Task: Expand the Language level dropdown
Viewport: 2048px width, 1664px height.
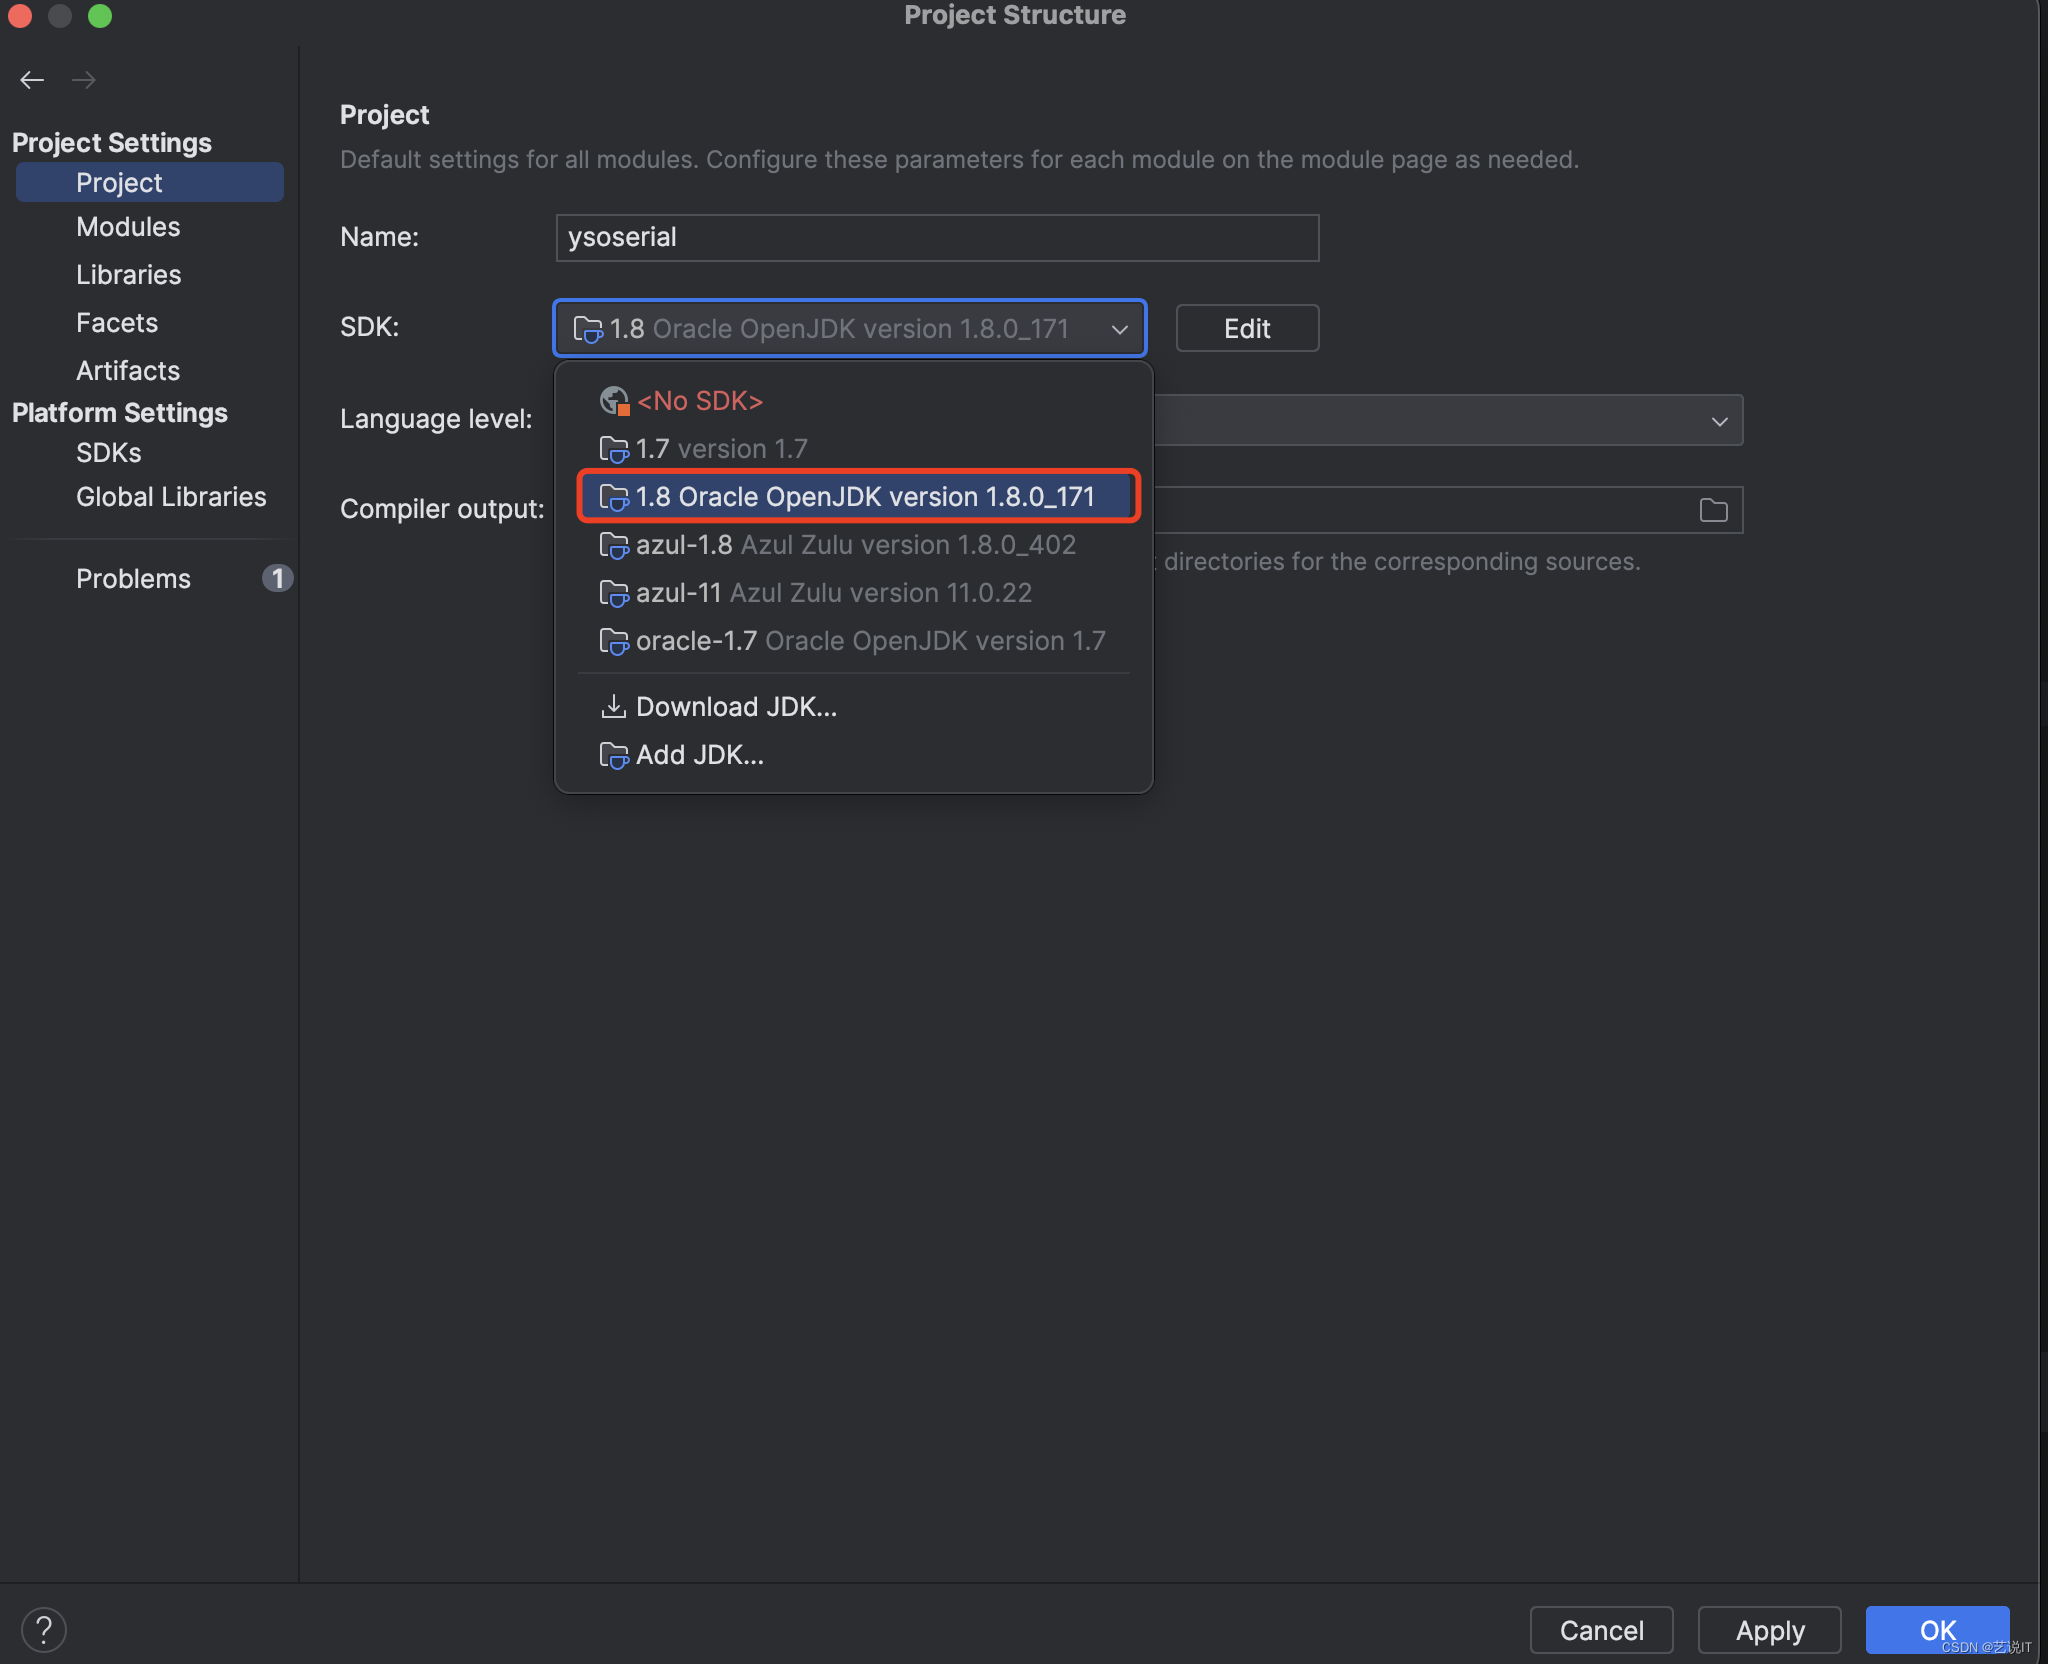Action: (x=1719, y=421)
